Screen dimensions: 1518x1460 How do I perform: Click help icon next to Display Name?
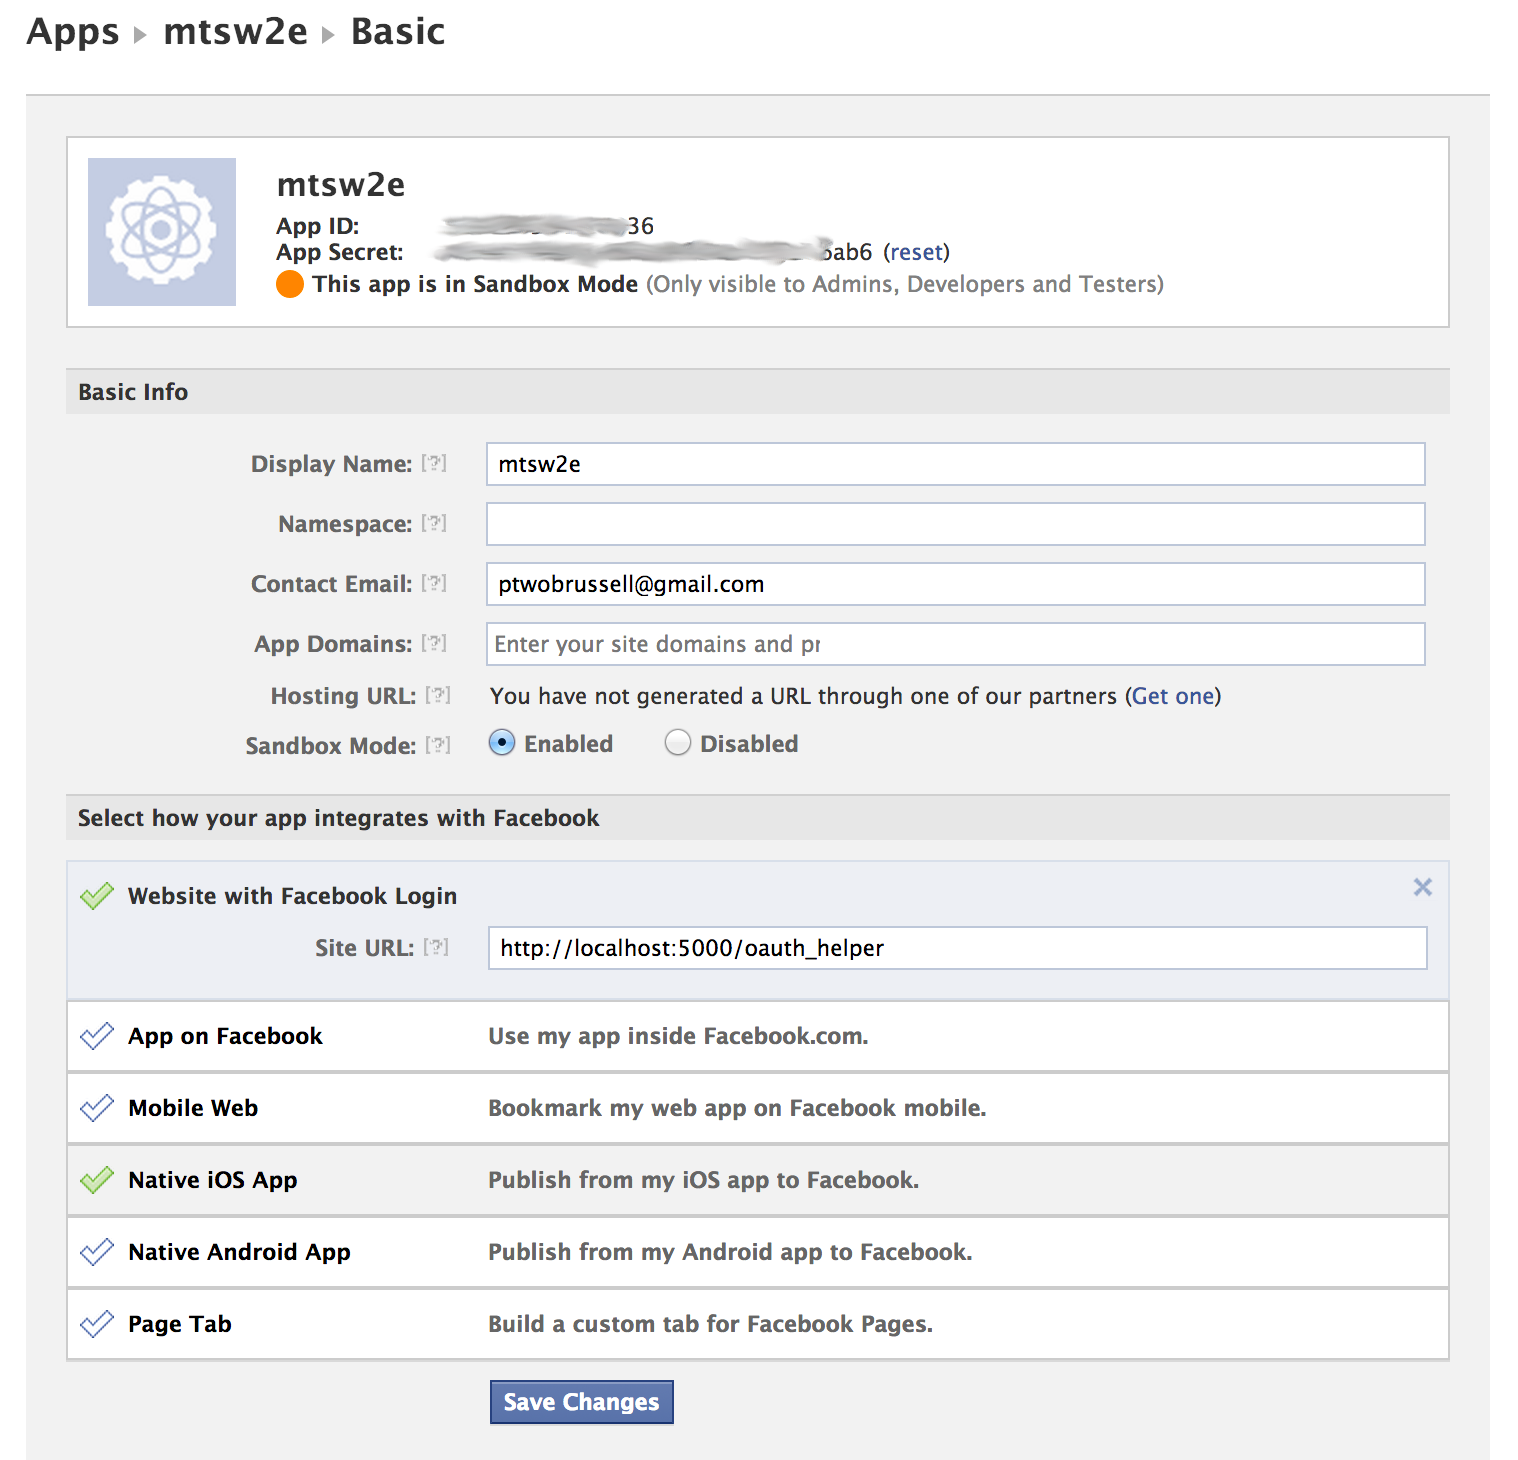point(434,463)
